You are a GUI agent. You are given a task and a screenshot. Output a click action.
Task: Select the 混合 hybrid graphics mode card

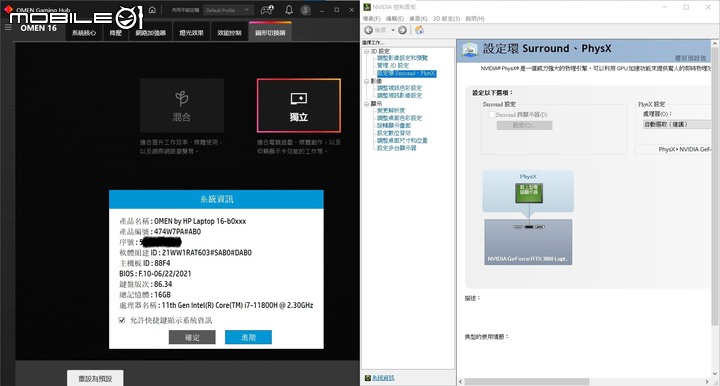[x=182, y=106]
